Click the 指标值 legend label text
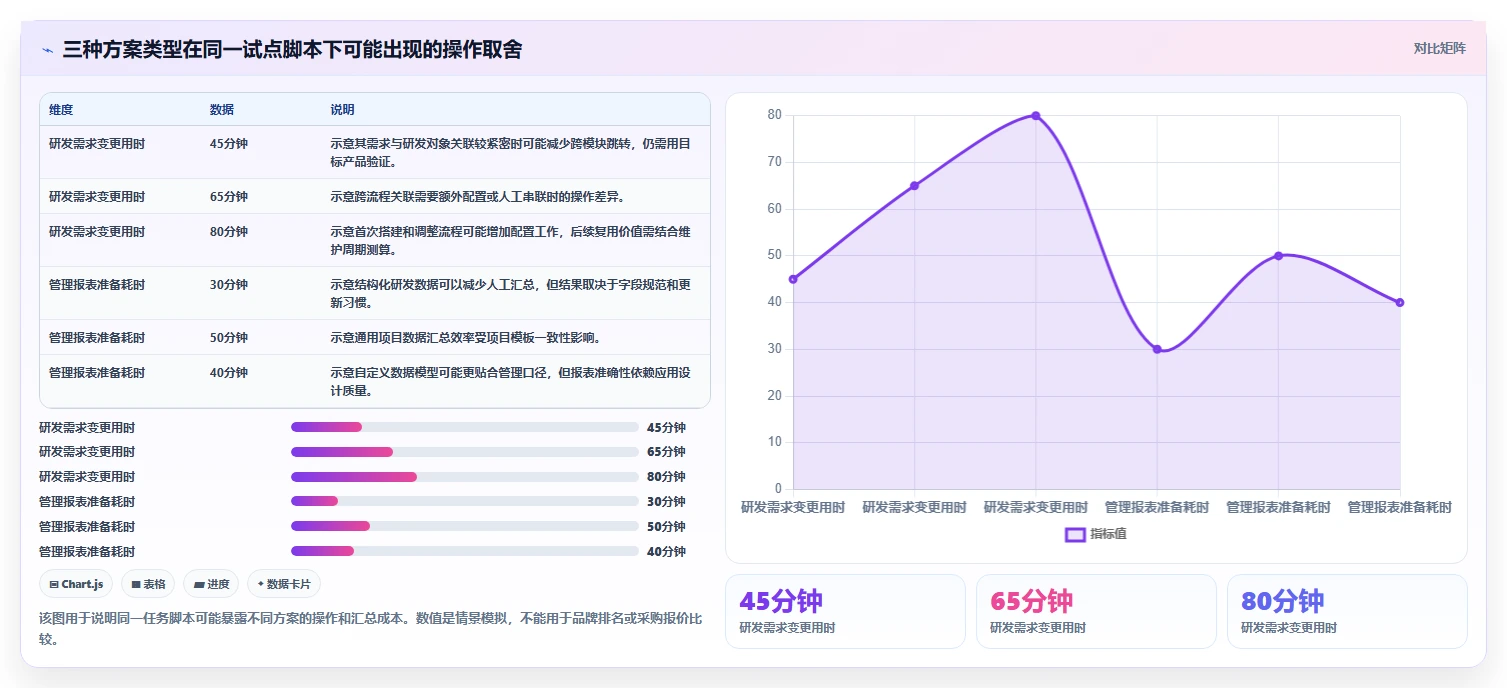Viewport: 1507px width, 688px height. [1108, 534]
